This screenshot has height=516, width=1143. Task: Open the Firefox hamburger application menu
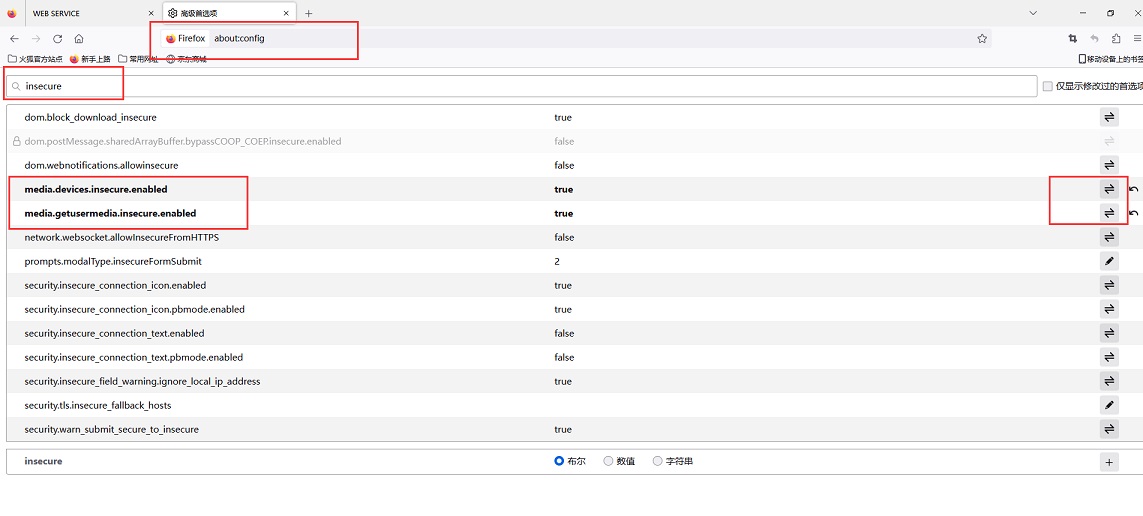pyautogui.click(x=1137, y=39)
